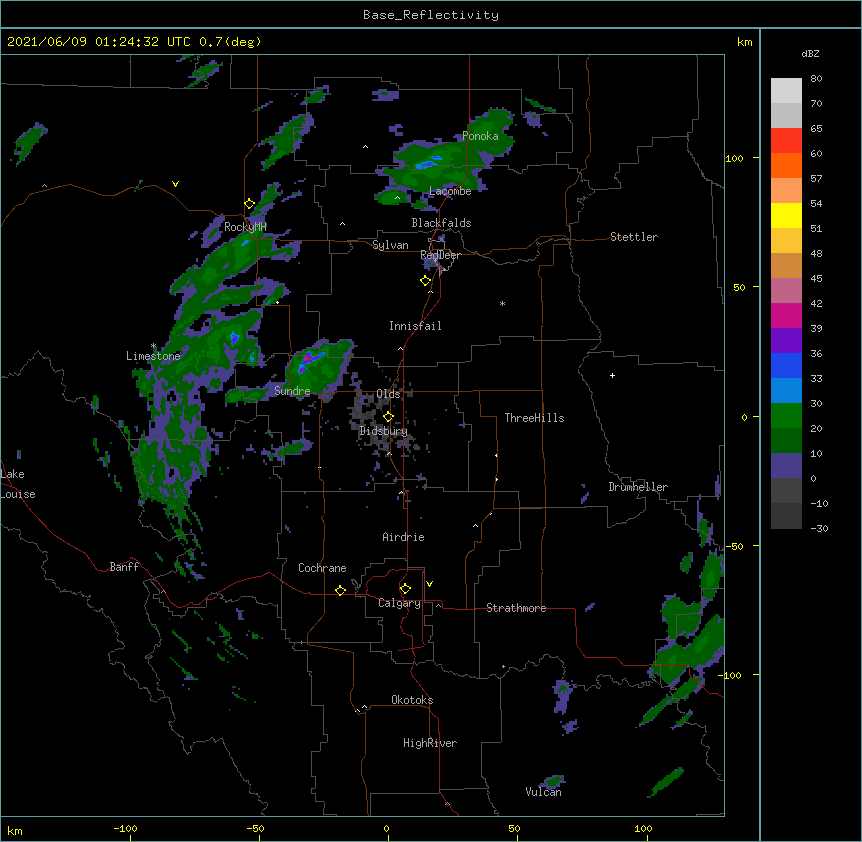Image resolution: width=862 pixels, height=842 pixels.
Task: Pick the light grey swatch between 80 and 70
Action: pyautogui.click(x=786, y=91)
